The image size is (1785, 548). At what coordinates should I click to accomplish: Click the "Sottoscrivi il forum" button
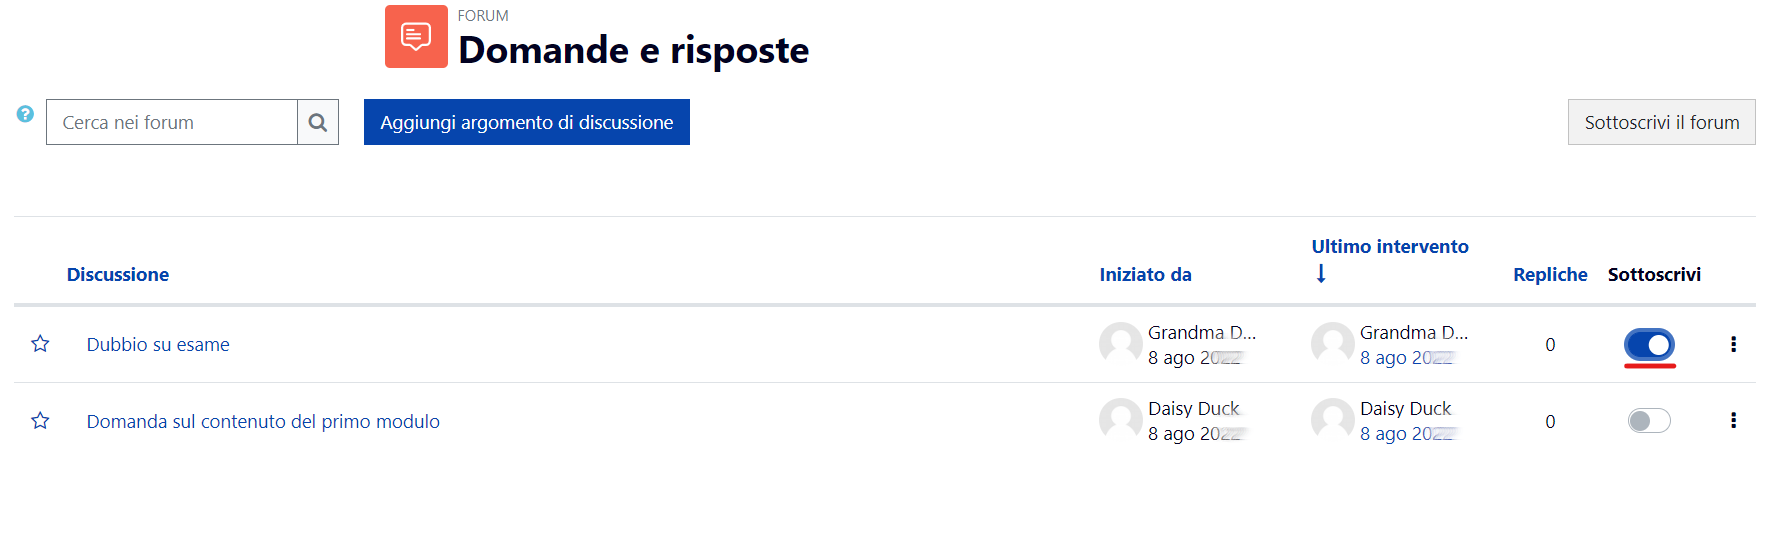coord(1661,122)
